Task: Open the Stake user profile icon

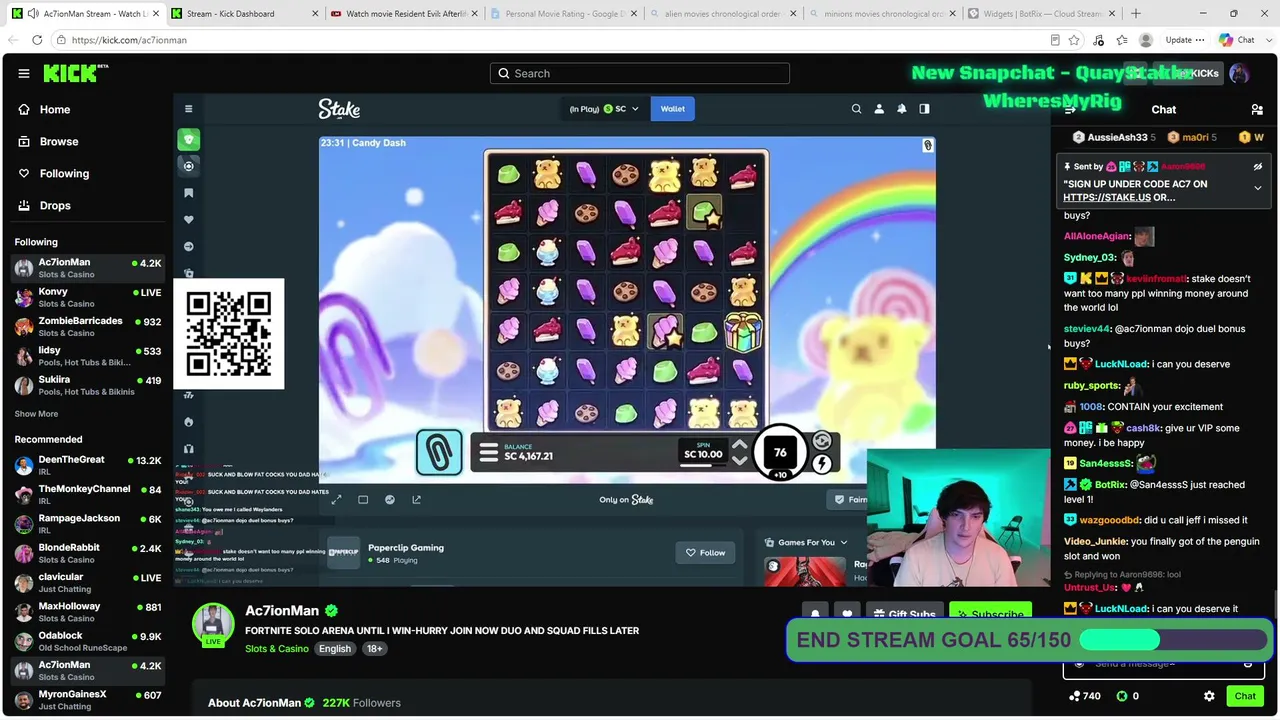Action: click(879, 109)
